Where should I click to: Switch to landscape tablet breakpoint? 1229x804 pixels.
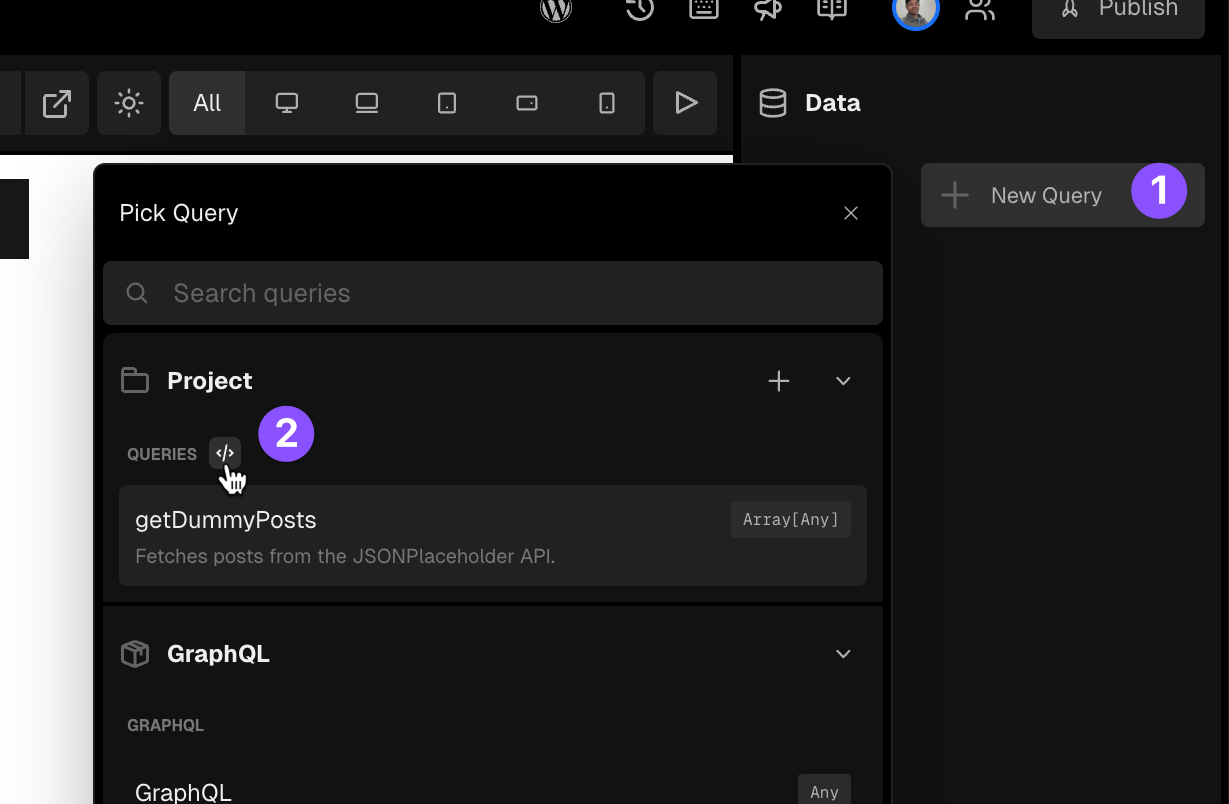[x=527, y=103]
